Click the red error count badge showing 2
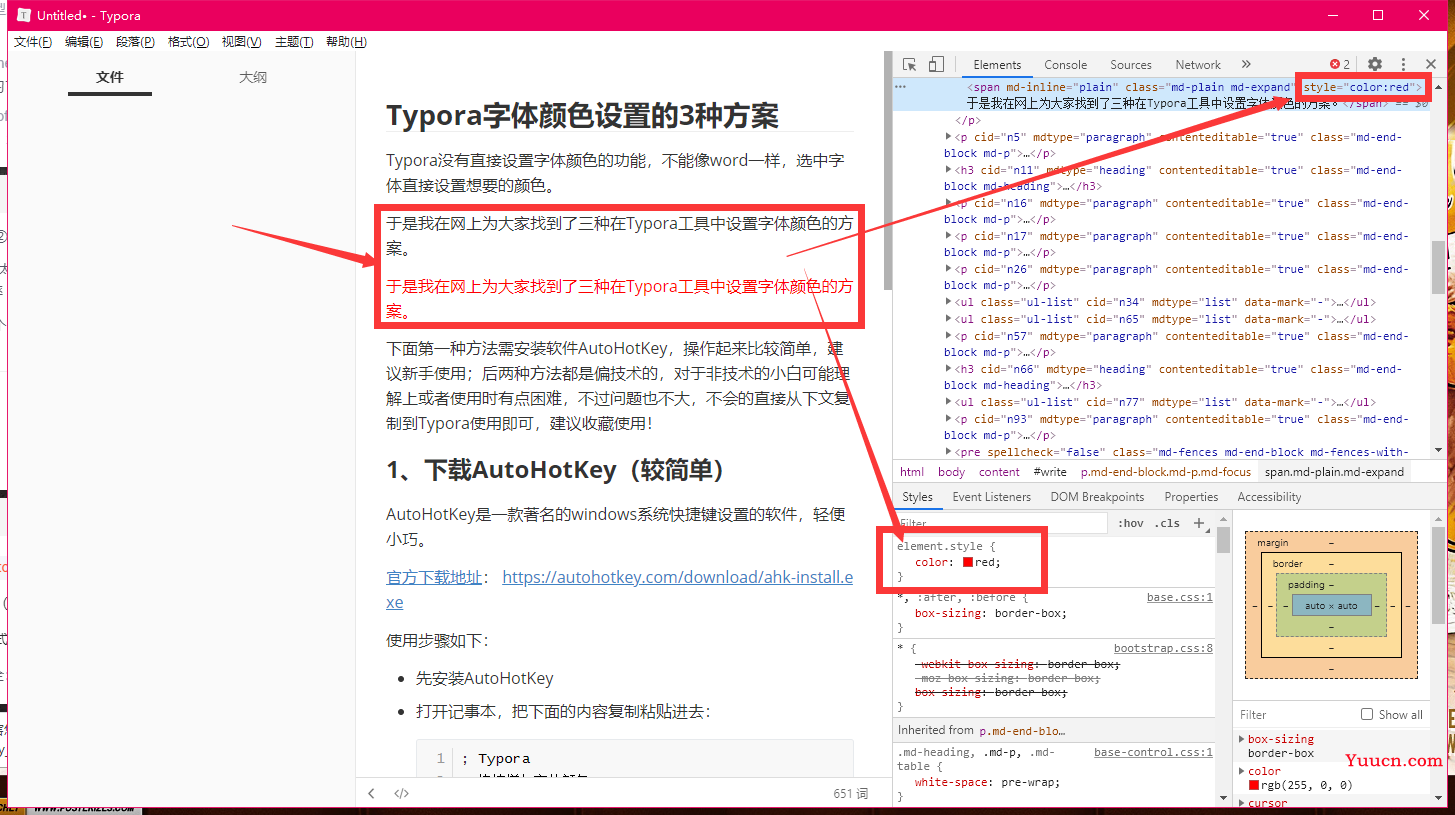This screenshot has width=1455, height=815. [x=1340, y=64]
